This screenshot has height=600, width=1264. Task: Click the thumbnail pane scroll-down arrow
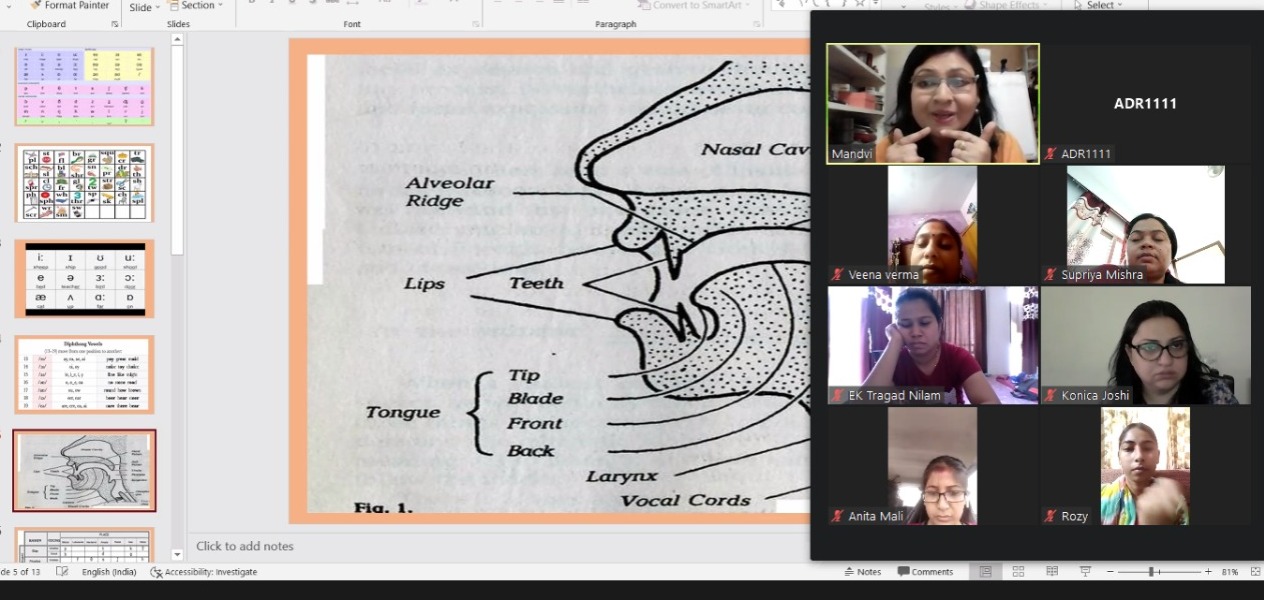(x=177, y=554)
